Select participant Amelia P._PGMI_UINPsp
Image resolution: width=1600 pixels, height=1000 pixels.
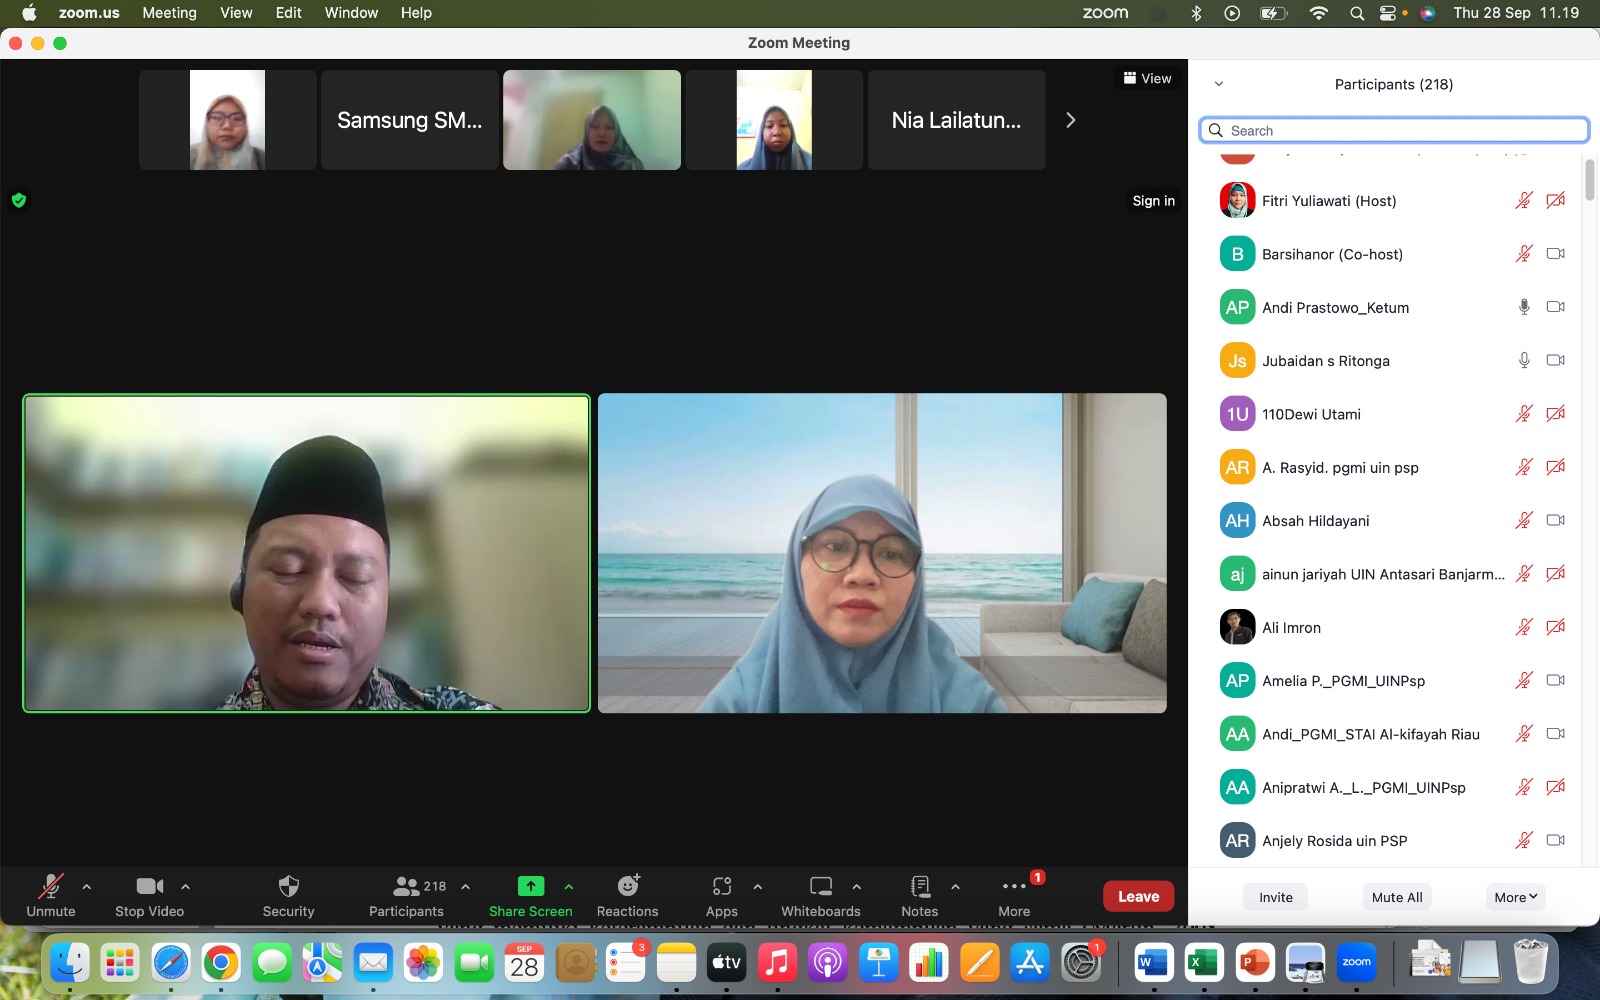(x=1385, y=680)
